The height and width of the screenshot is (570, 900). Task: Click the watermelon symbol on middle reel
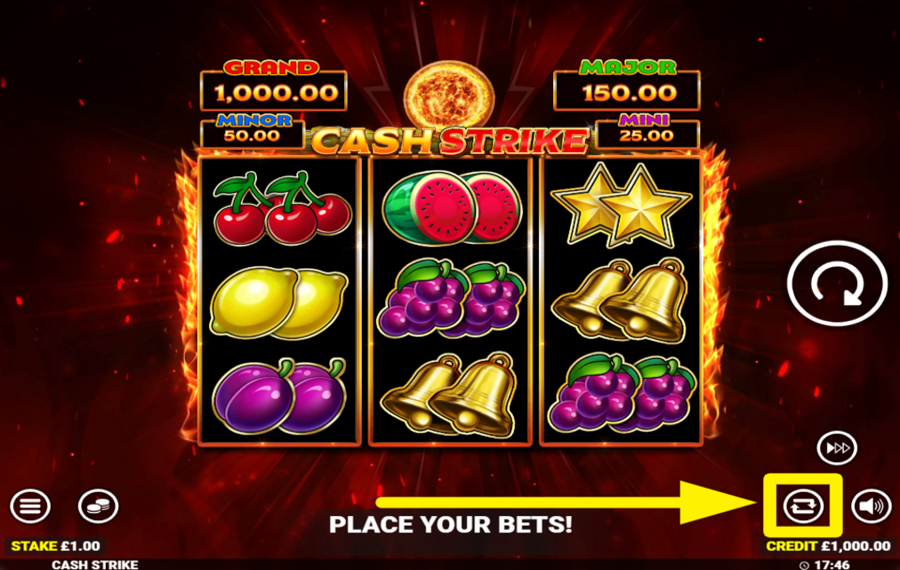[x=452, y=208]
